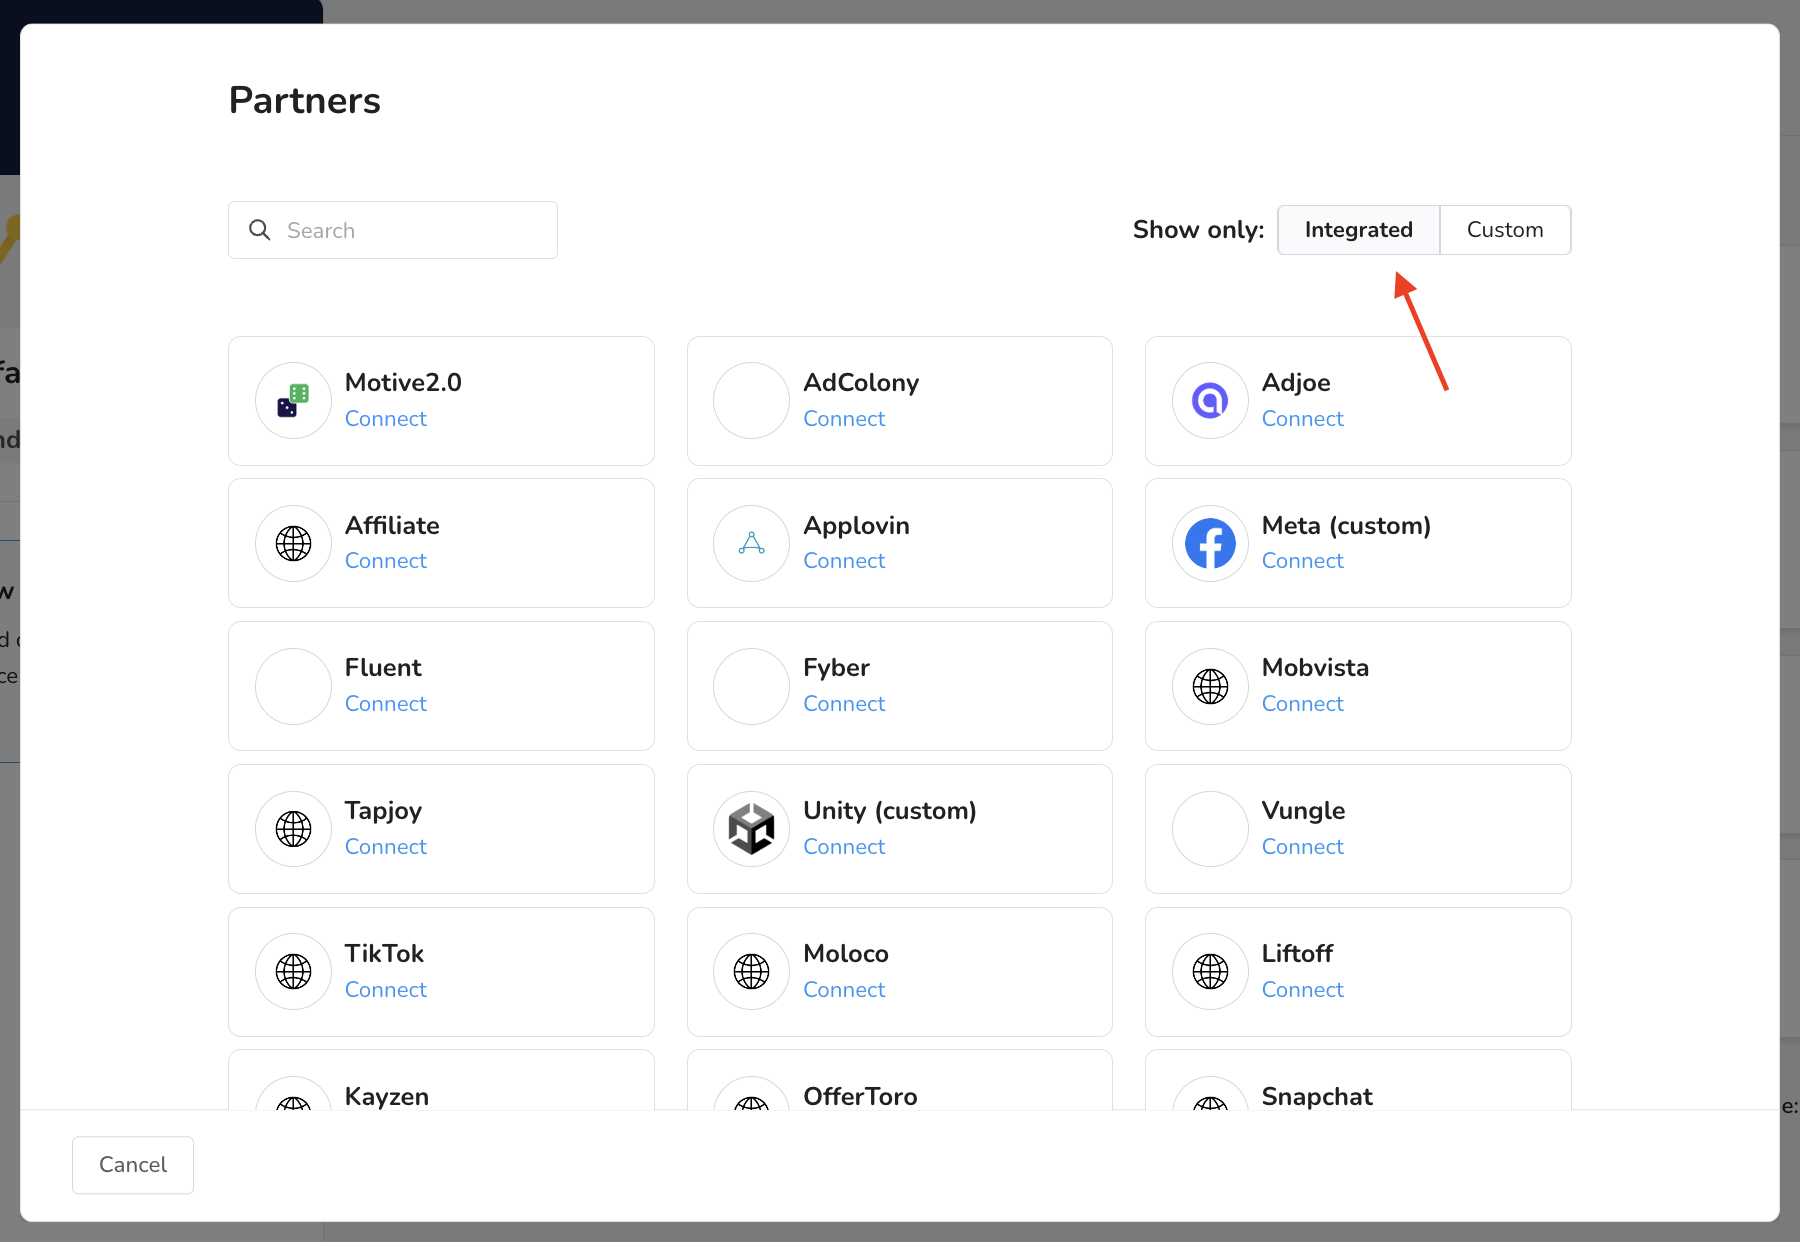The height and width of the screenshot is (1242, 1800).
Task: Filter partners by Custom
Action: click(1504, 230)
